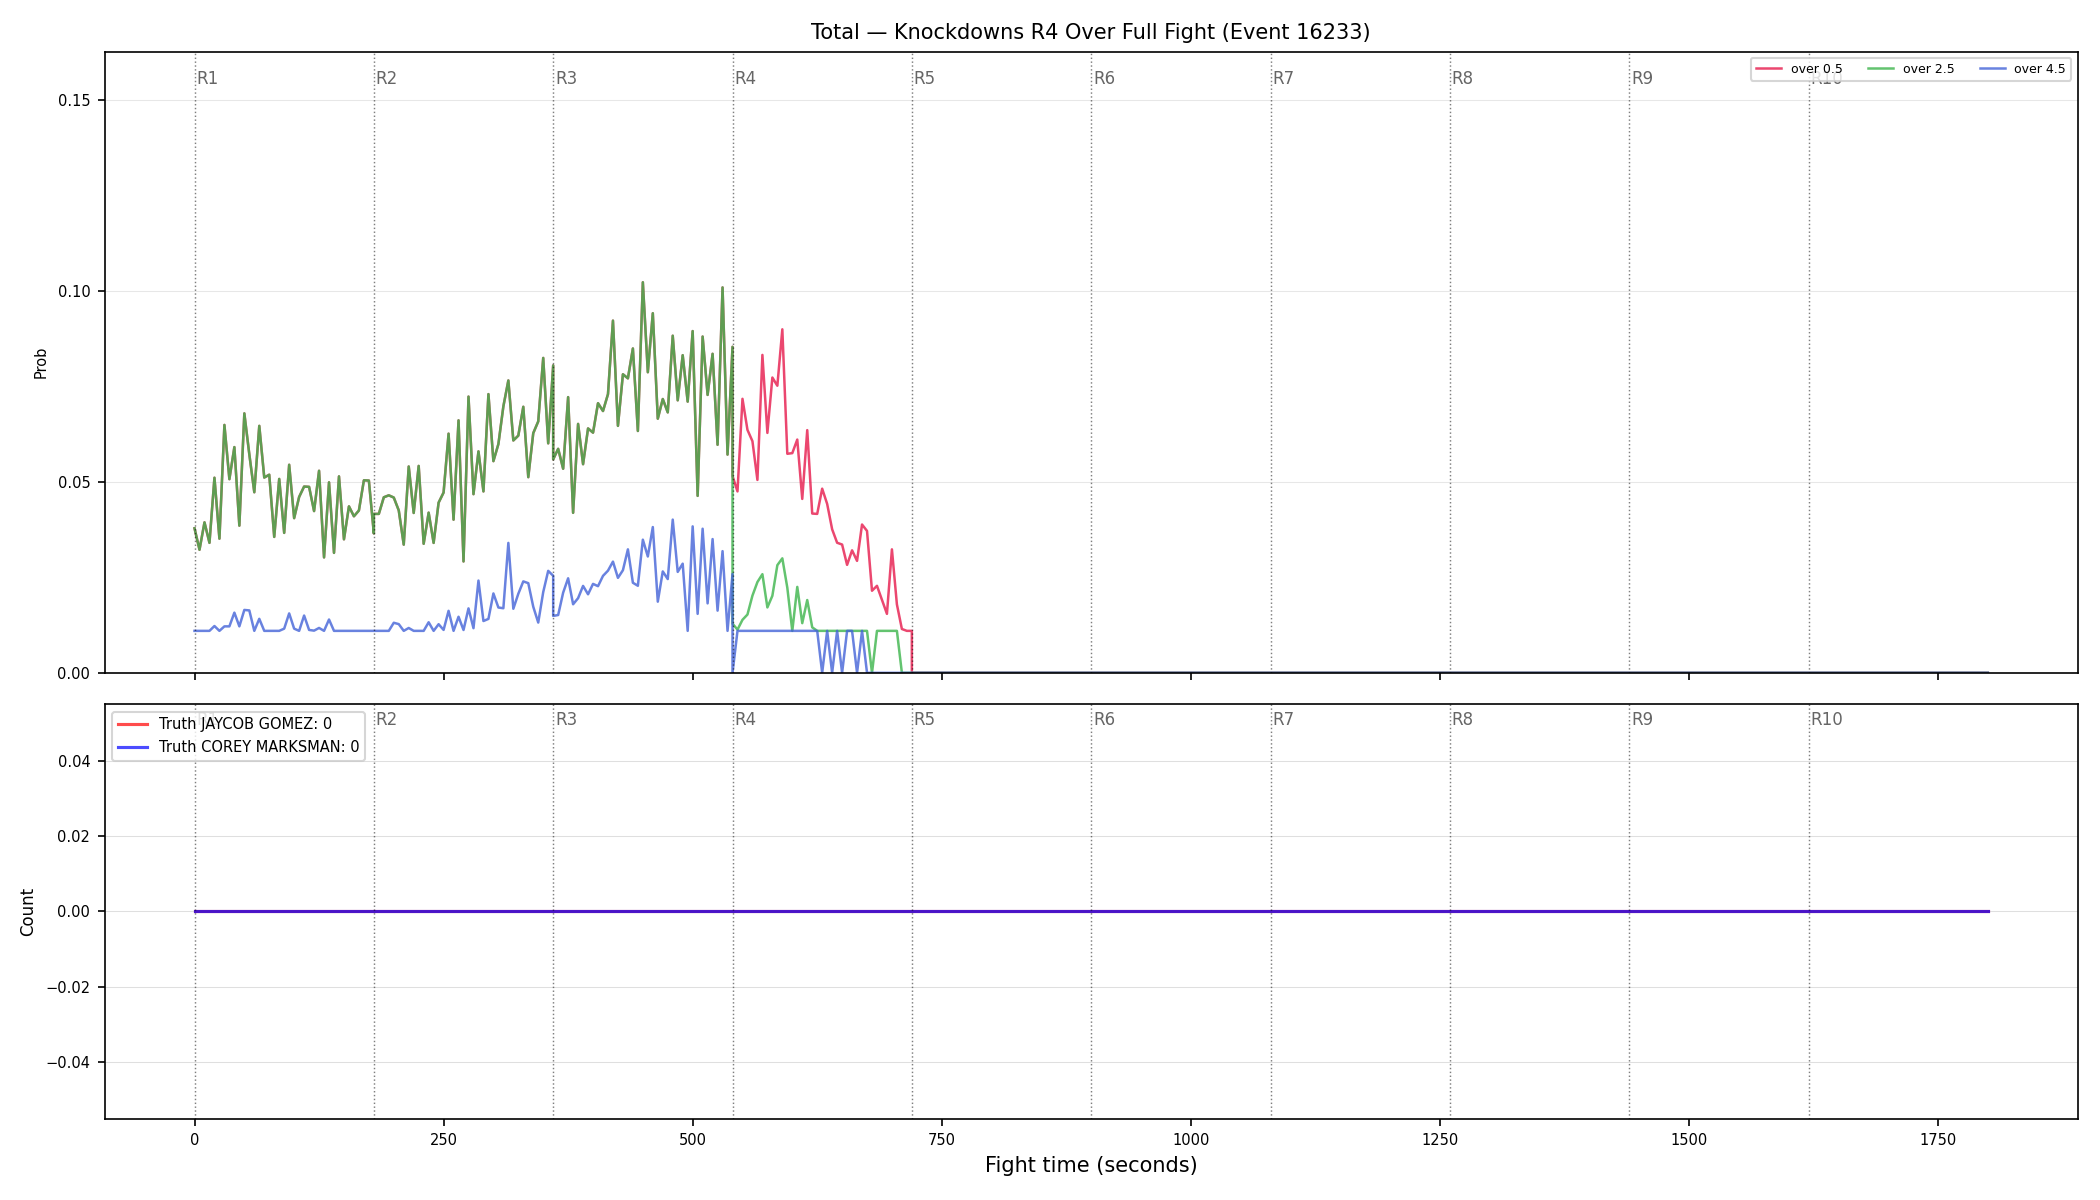Click the 0.00 tick on the Count axis
Screen dimensions: 2100x1200
coord(74,911)
